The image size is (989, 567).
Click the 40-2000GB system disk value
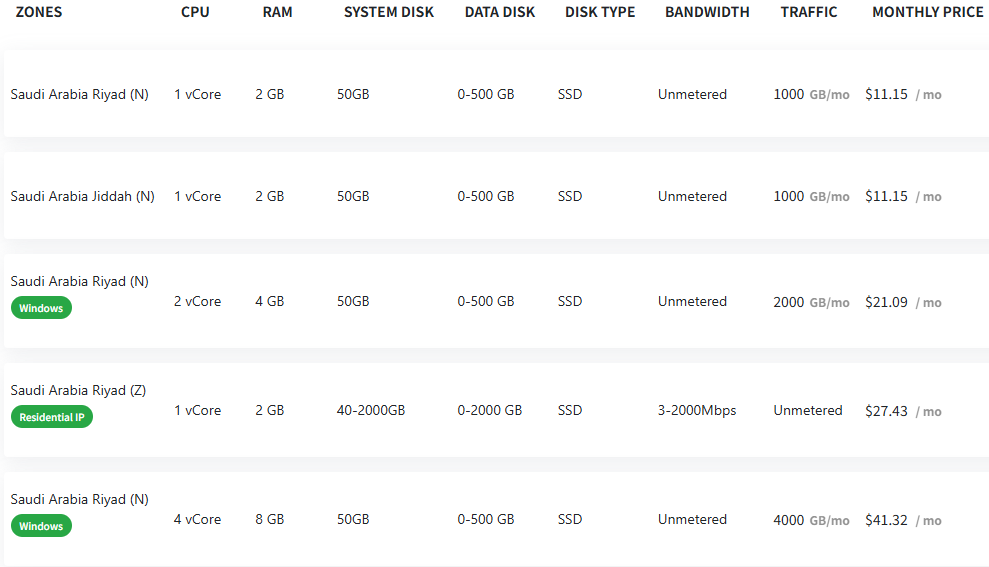pos(370,410)
